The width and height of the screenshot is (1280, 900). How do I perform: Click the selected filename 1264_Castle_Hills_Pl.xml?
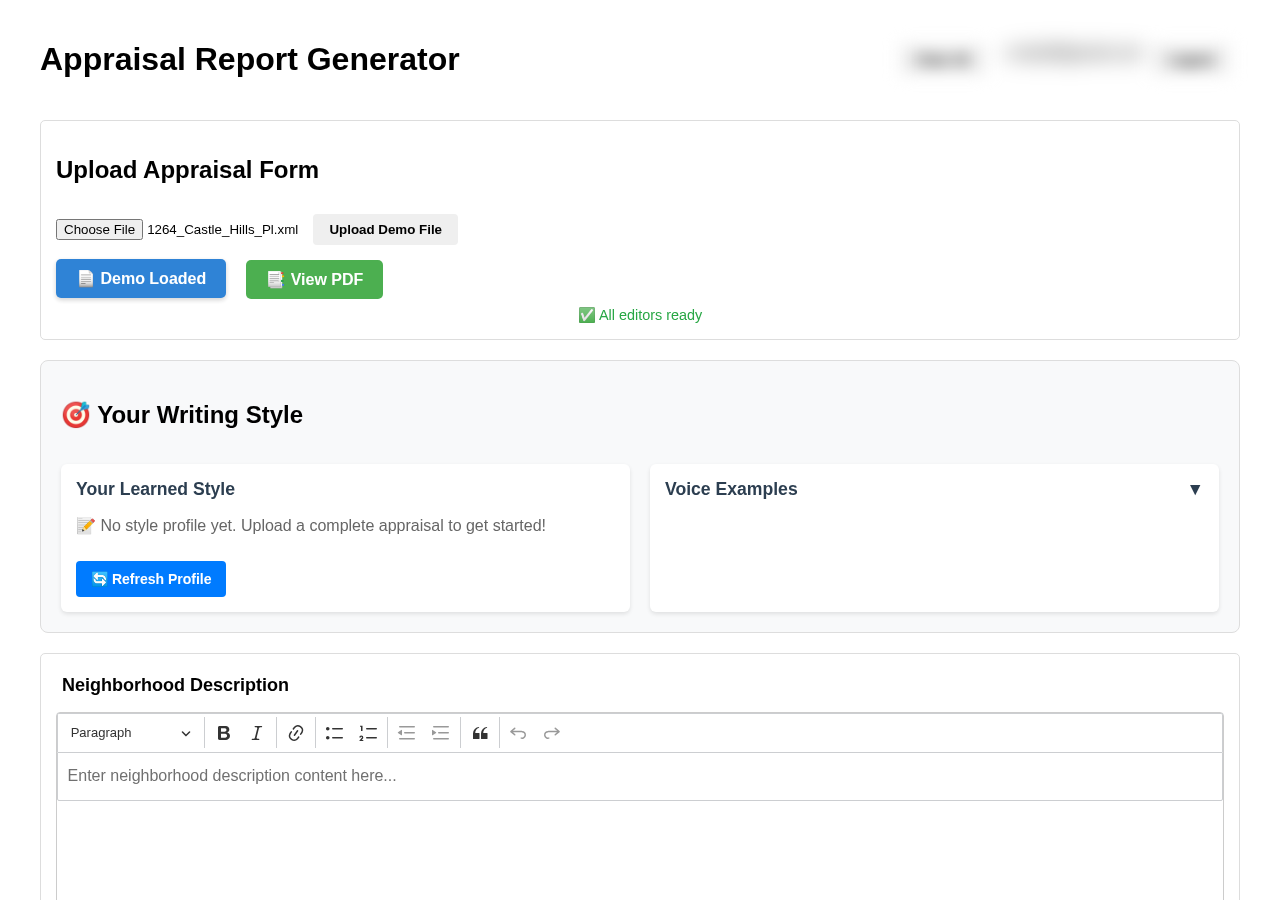[x=223, y=230]
